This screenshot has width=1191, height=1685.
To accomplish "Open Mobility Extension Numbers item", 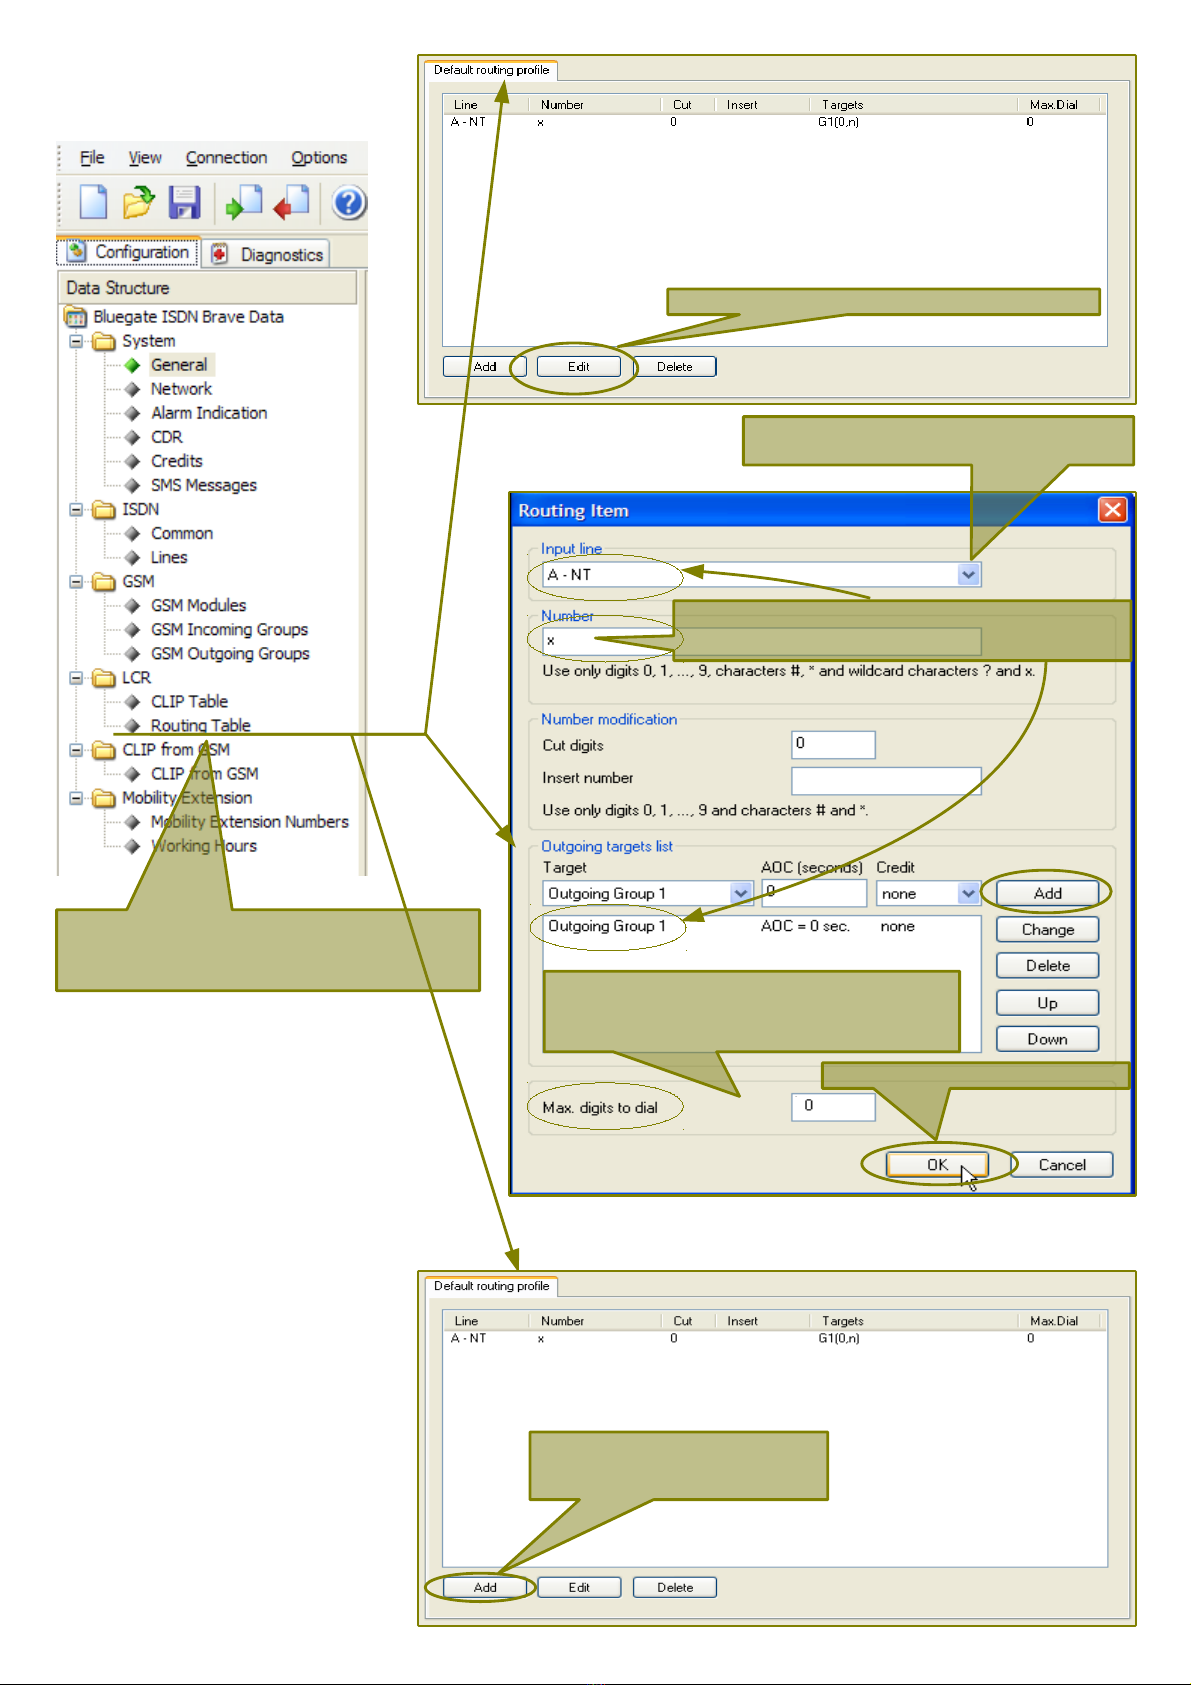I will tap(249, 821).
